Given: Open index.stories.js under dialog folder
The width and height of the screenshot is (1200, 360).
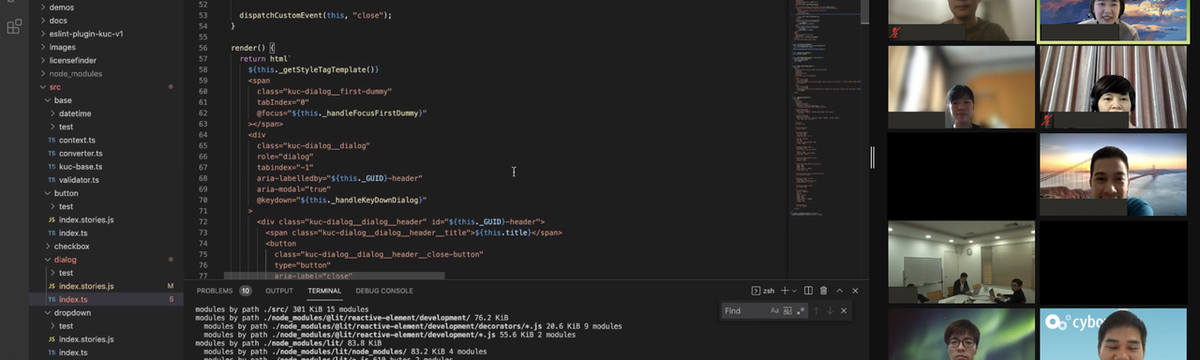Looking at the screenshot, I should point(86,286).
